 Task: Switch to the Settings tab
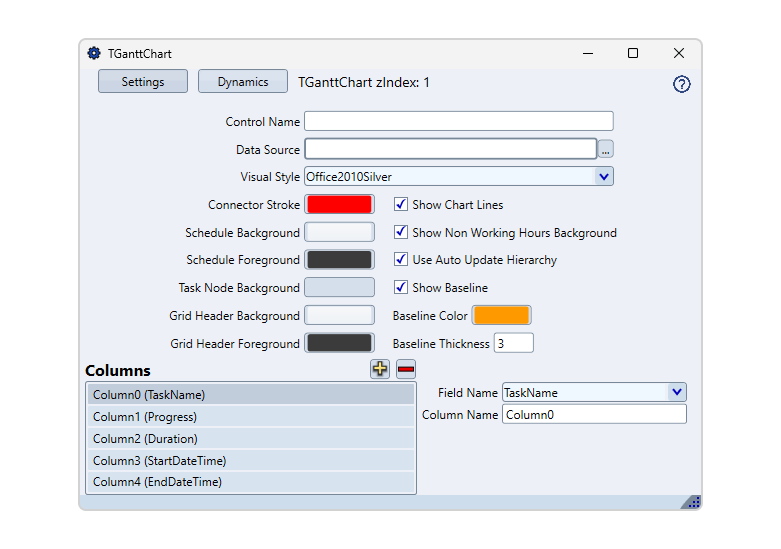pyautogui.click(x=143, y=82)
